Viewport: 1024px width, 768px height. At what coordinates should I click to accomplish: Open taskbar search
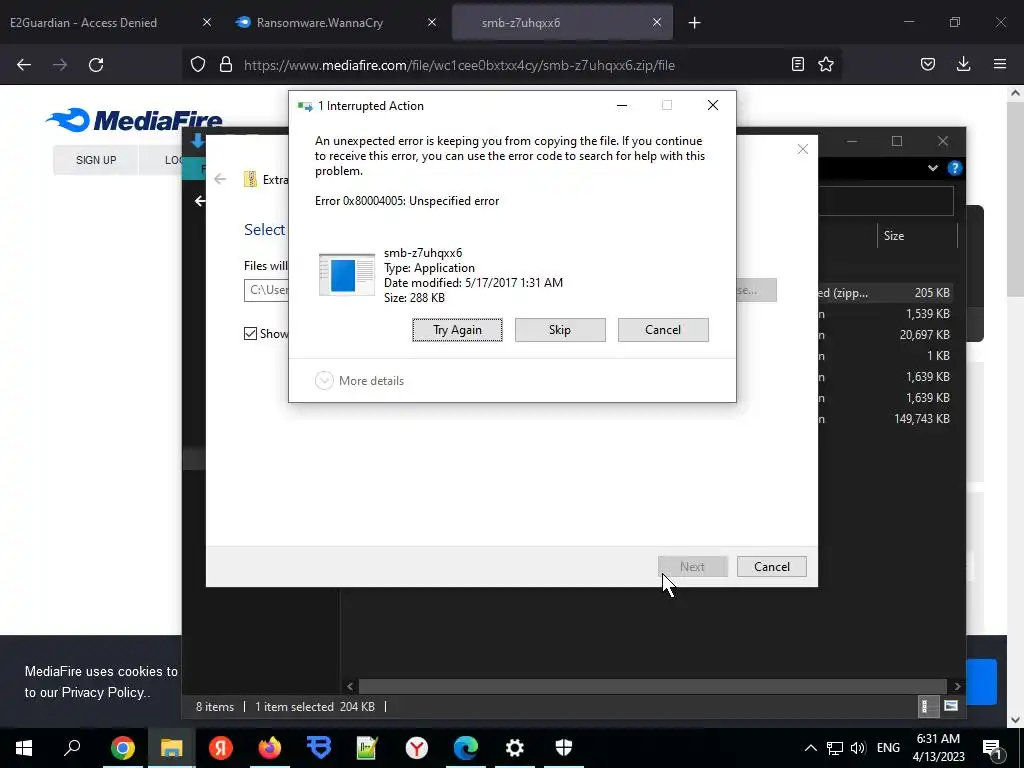pos(72,748)
